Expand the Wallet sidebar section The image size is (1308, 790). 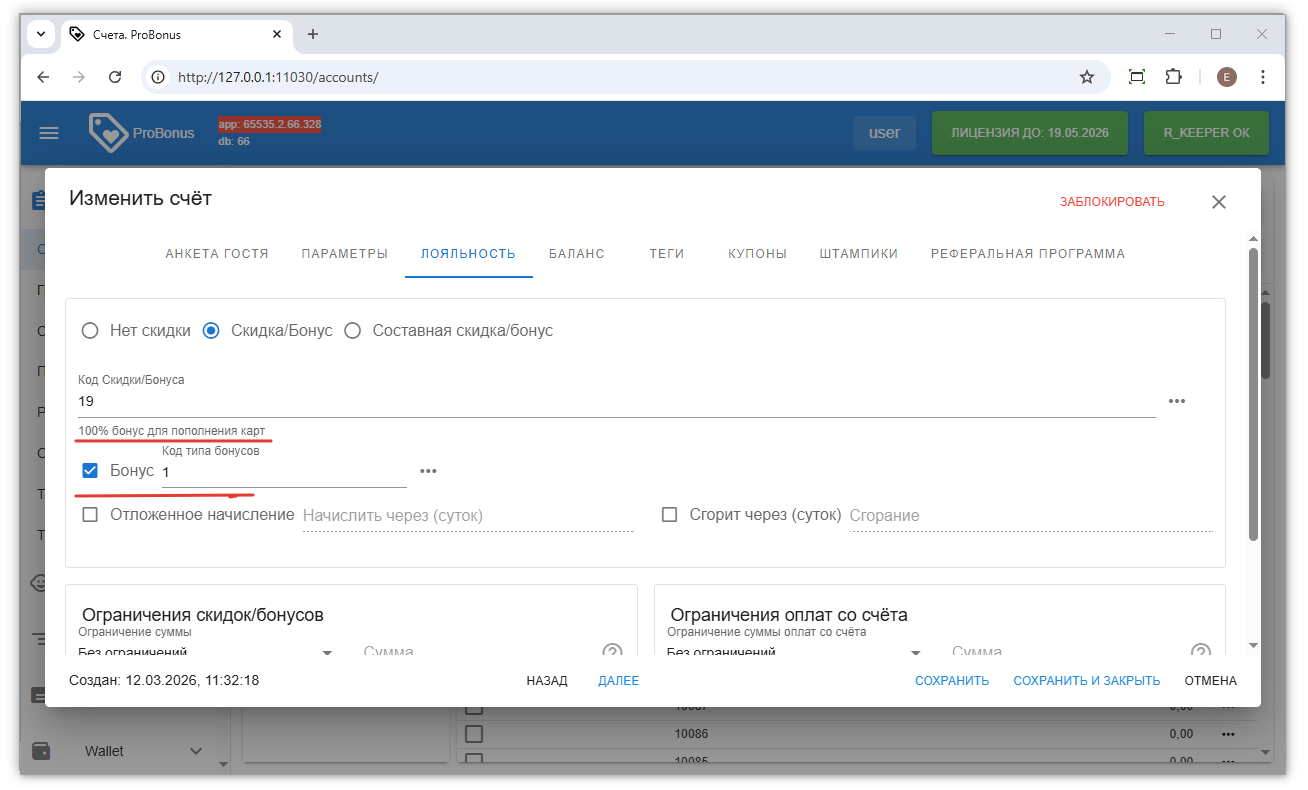(195, 751)
